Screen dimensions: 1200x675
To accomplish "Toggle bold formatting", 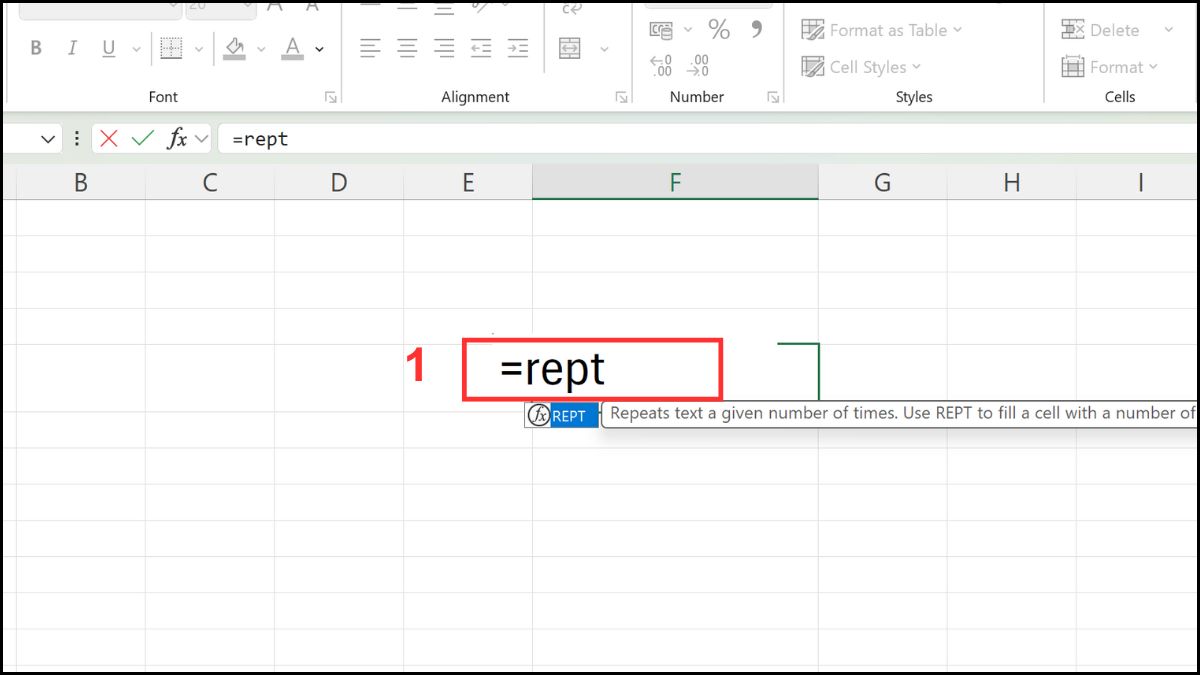I will click(35, 47).
